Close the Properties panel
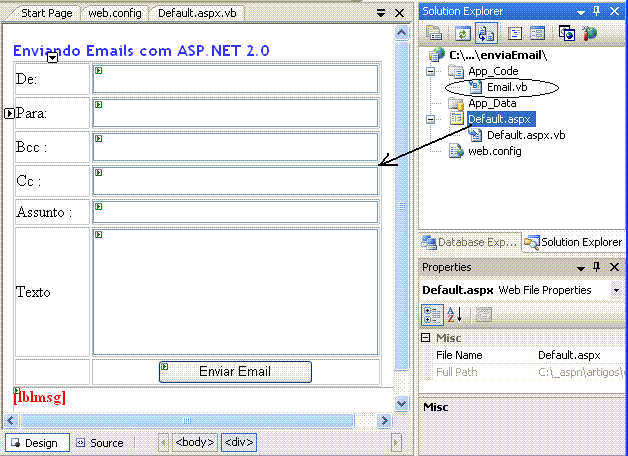The image size is (628, 456). pos(614,267)
